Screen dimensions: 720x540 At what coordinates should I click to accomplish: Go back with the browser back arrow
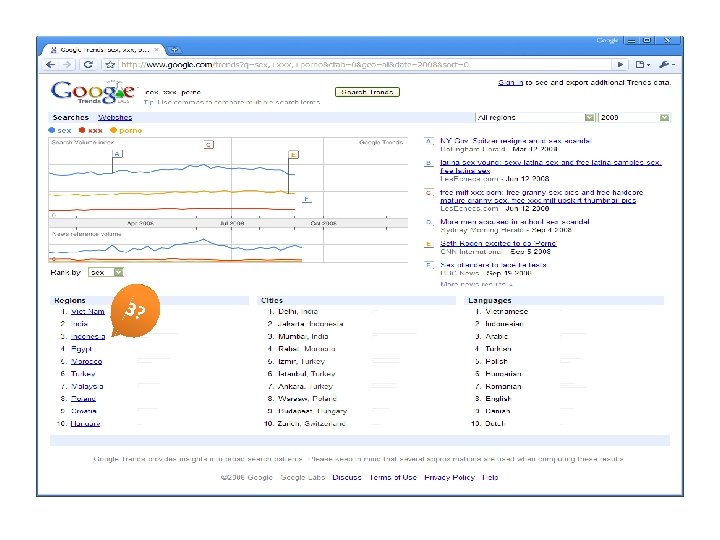coord(51,65)
